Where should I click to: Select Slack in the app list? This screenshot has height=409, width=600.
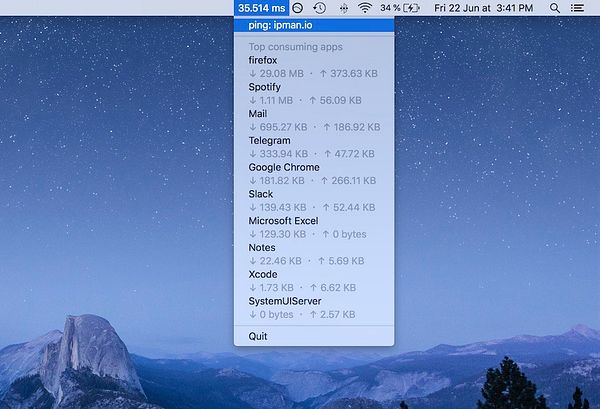pos(261,194)
